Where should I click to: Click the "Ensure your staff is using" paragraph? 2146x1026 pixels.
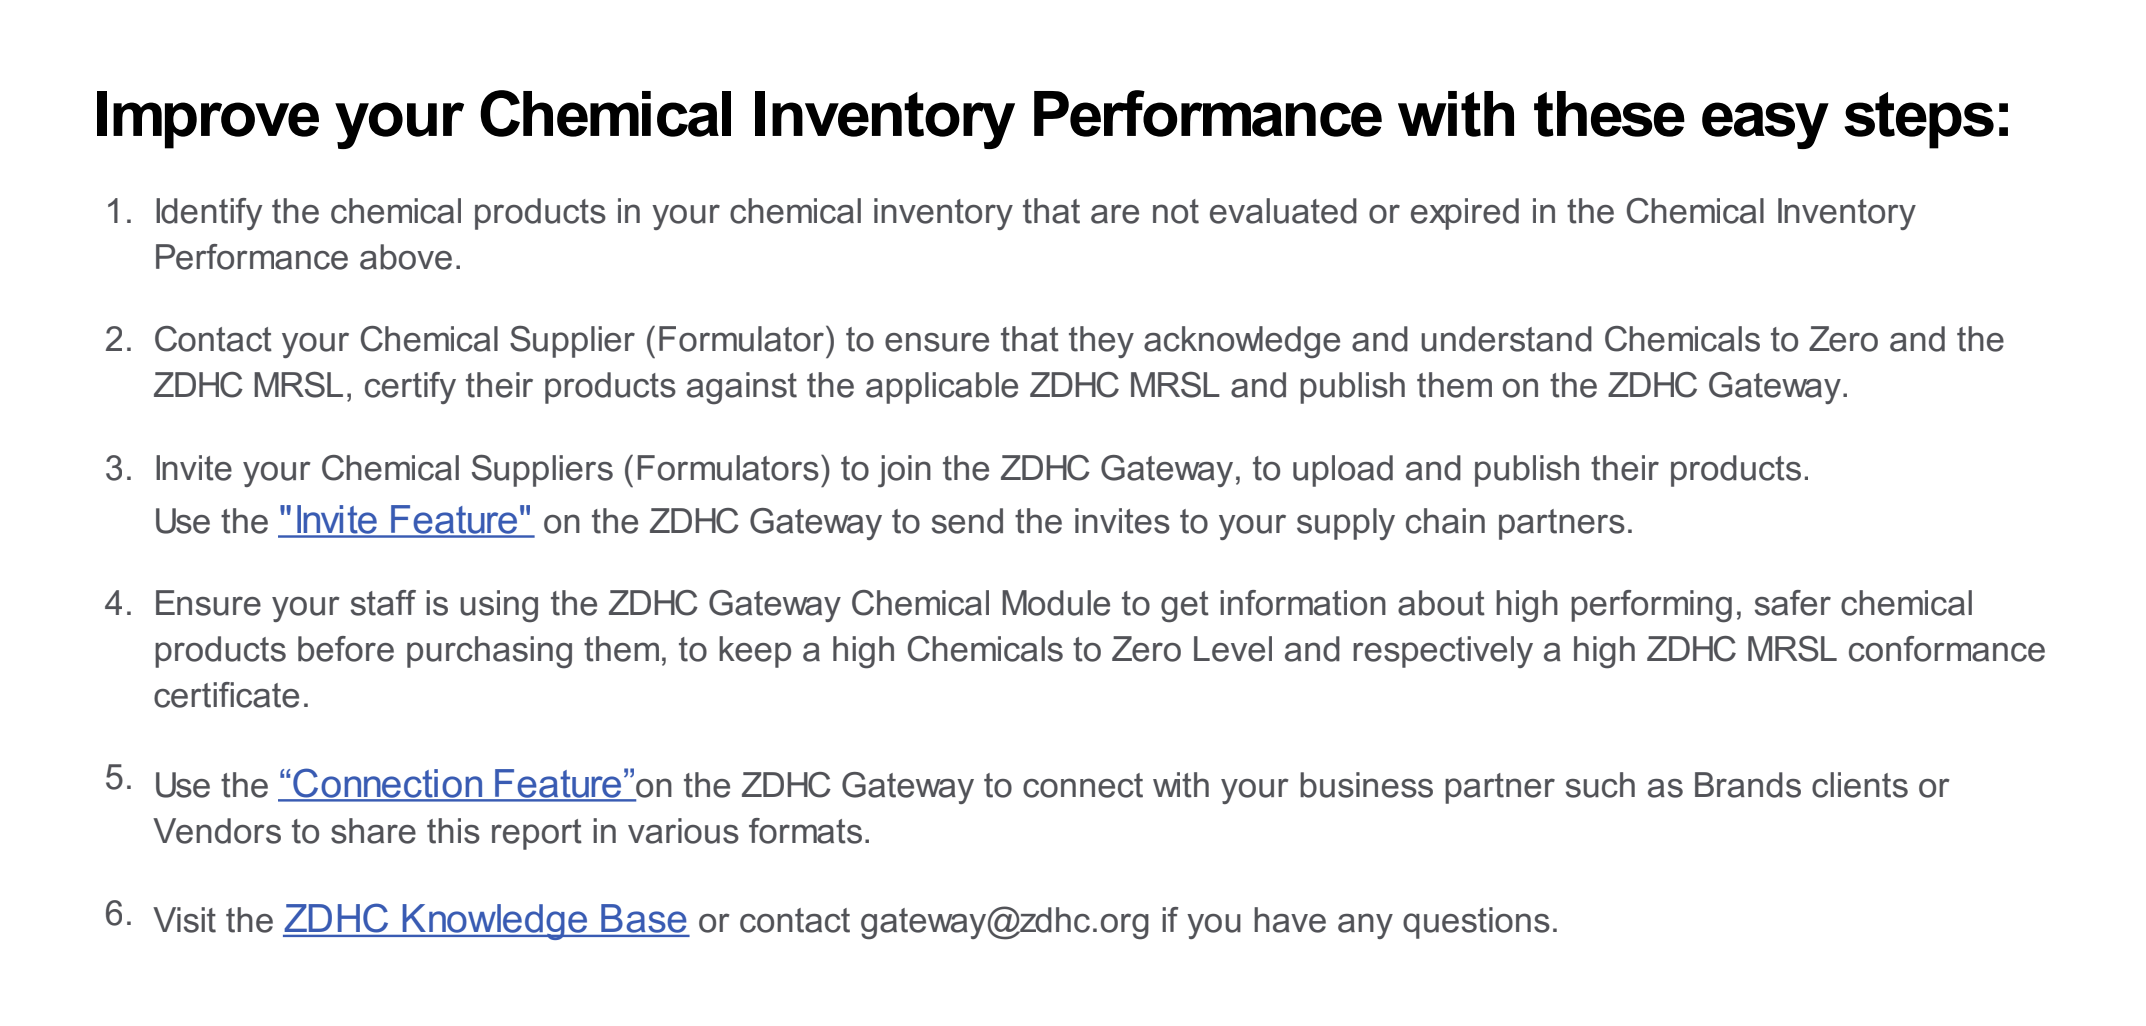point(1100,650)
